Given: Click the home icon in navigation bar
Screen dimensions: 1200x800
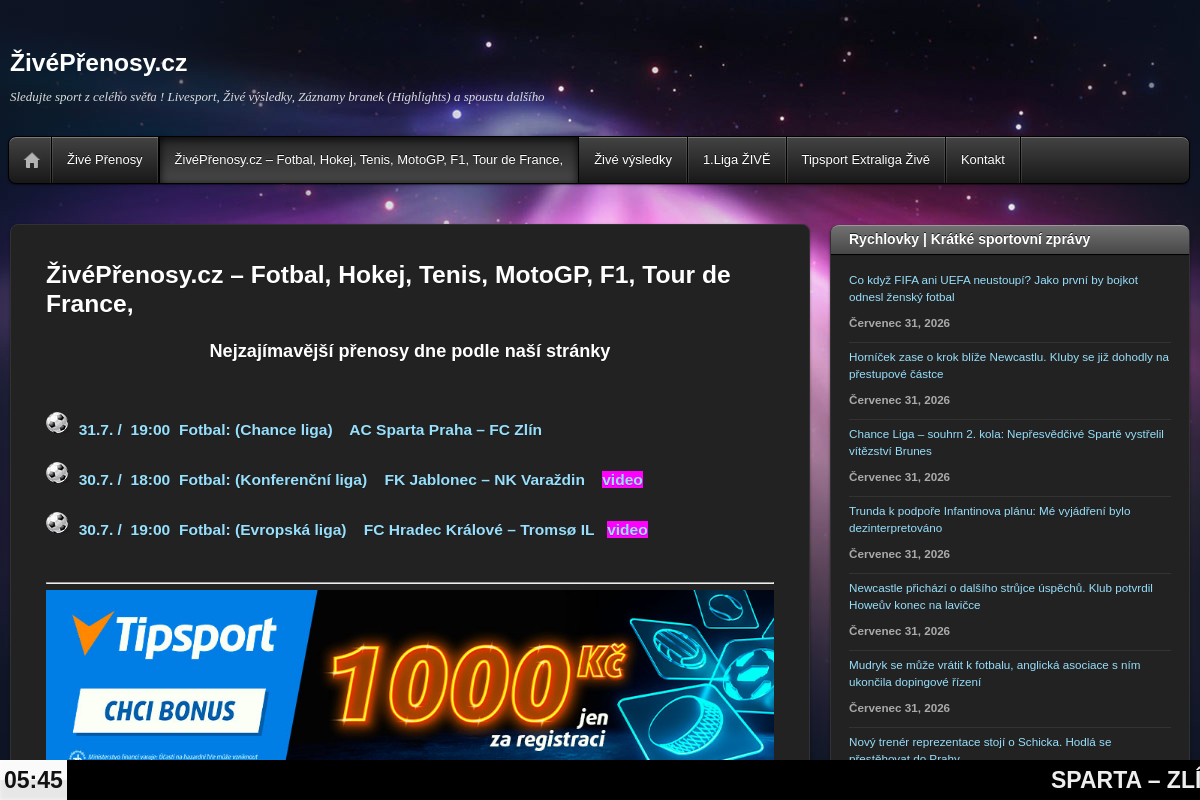Looking at the screenshot, I should (x=32, y=160).
